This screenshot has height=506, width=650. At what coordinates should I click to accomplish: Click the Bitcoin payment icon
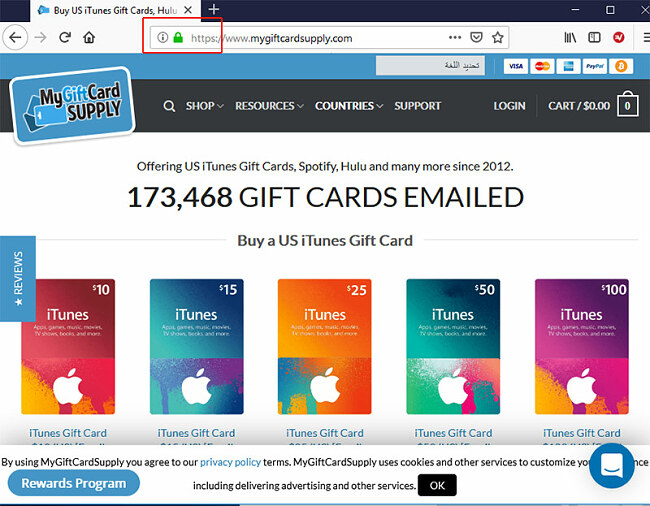[x=621, y=66]
